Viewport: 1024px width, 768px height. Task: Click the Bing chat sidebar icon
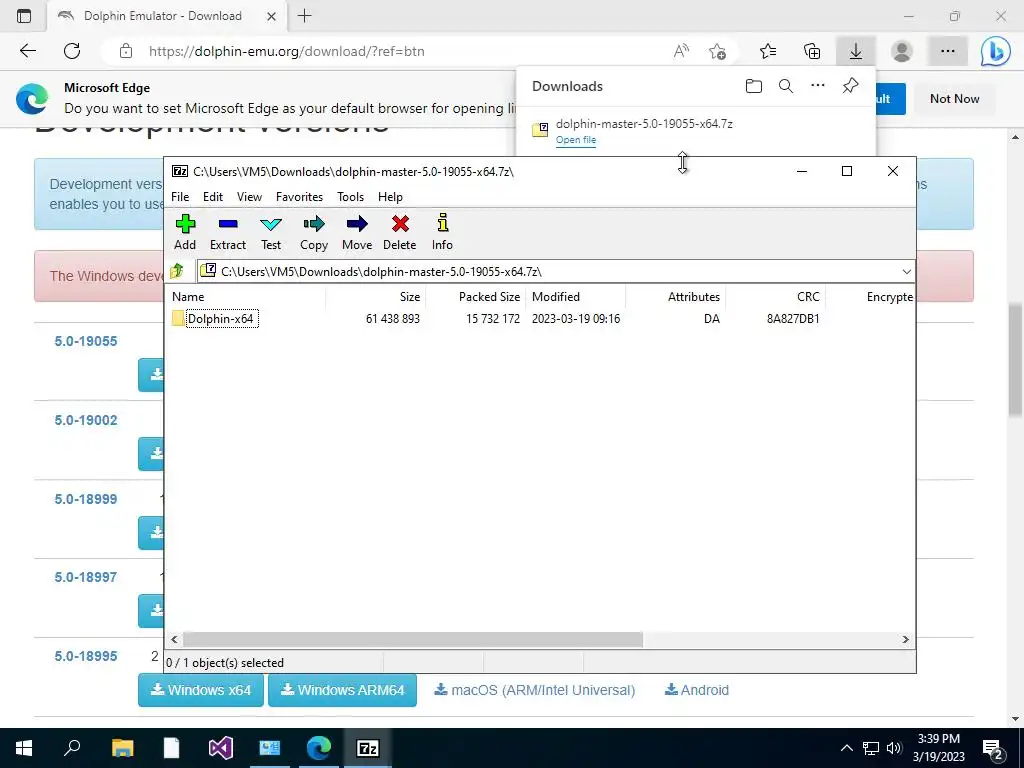[995, 51]
